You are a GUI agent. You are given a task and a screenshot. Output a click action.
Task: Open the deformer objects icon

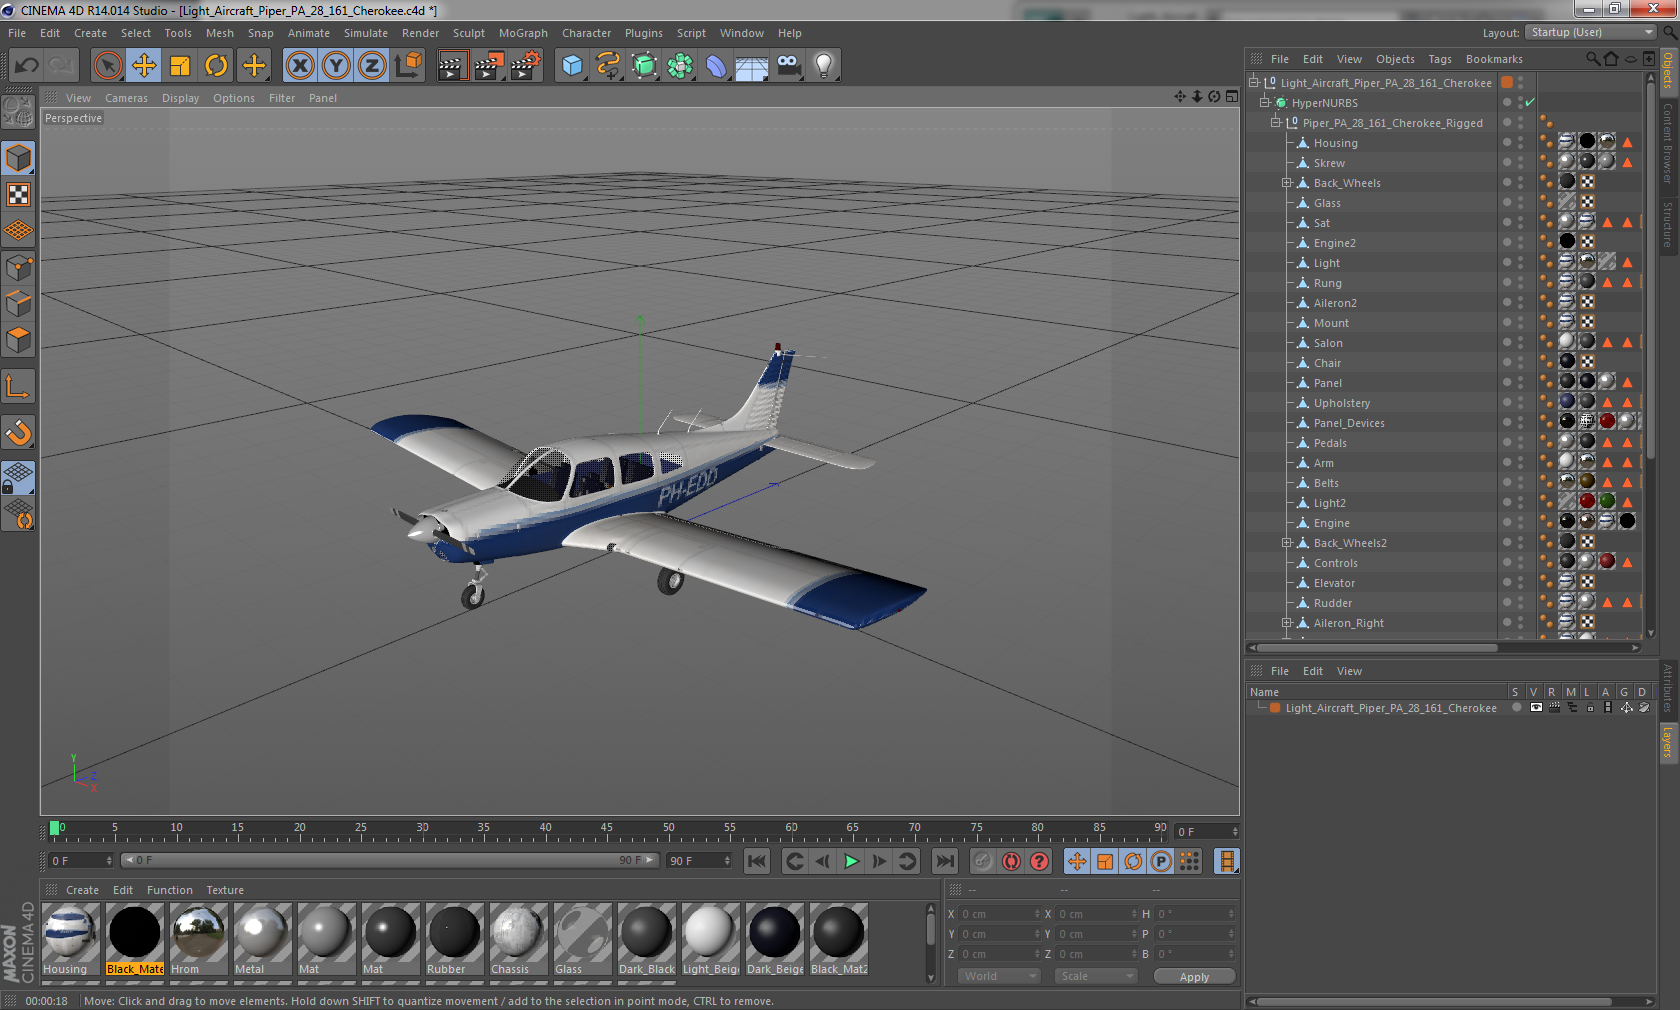[716, 66]
